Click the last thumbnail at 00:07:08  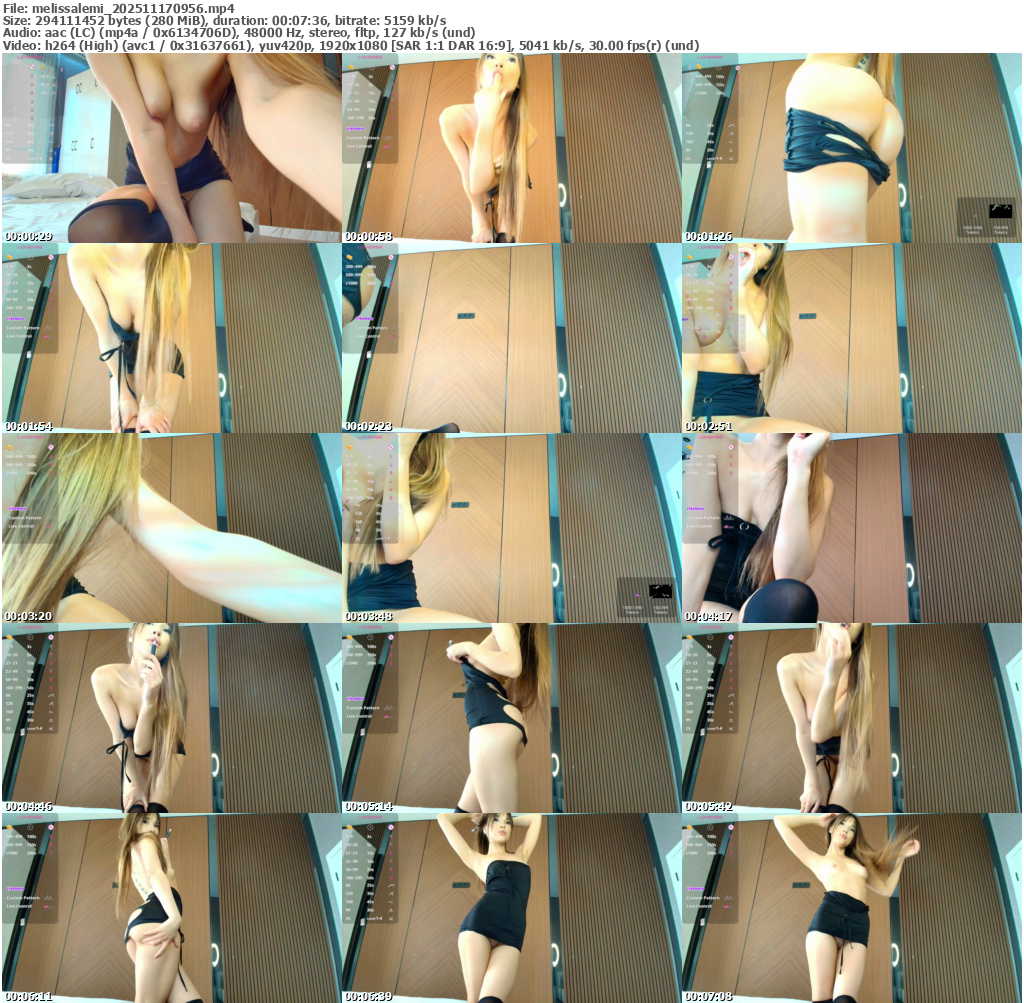[851, 908]
